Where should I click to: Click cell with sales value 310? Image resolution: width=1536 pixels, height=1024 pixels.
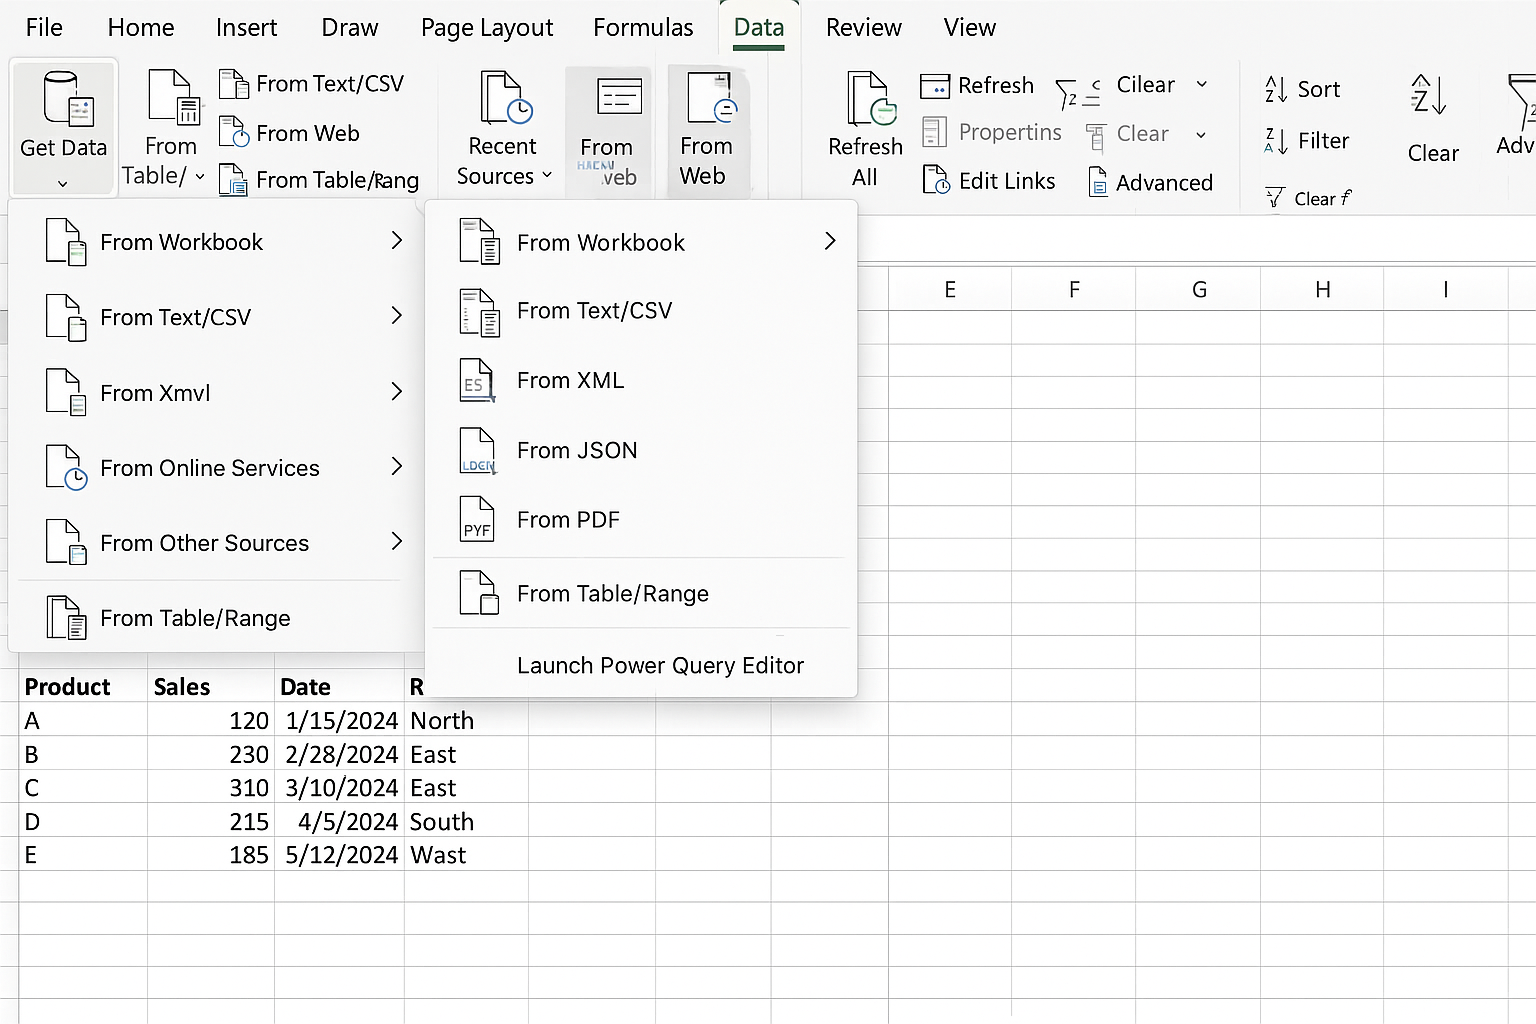coord(211,788)
